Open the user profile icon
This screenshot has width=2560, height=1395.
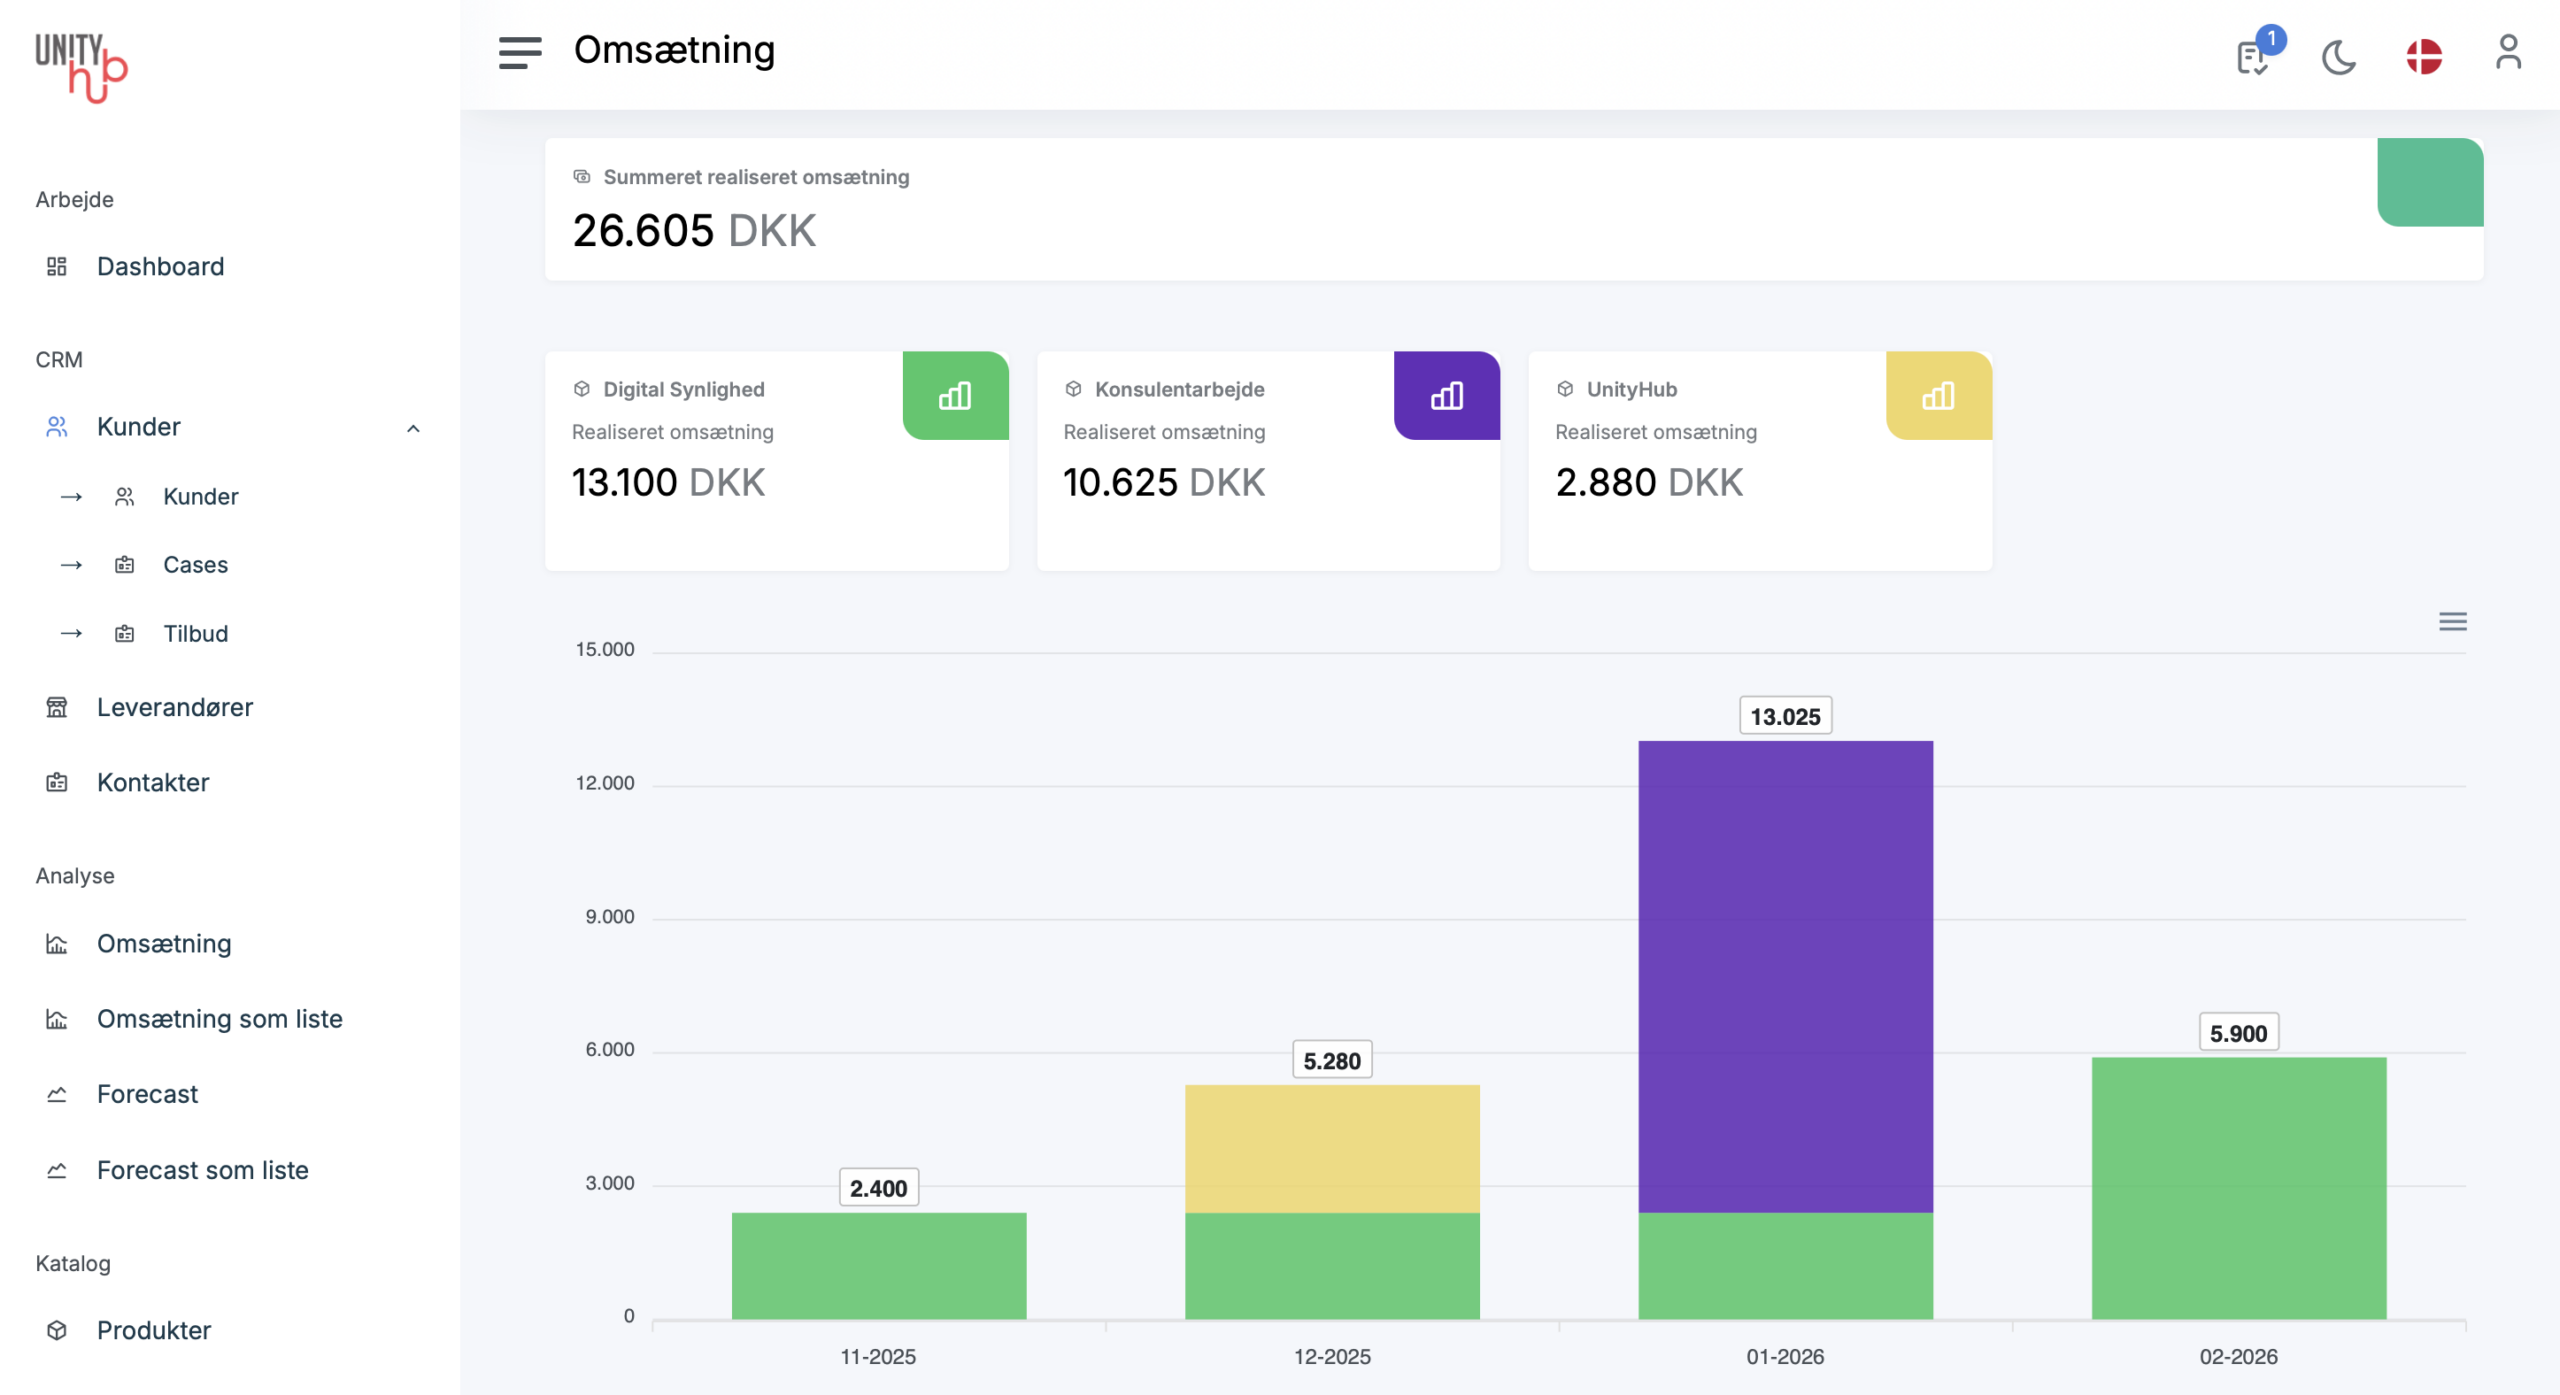2507,52
